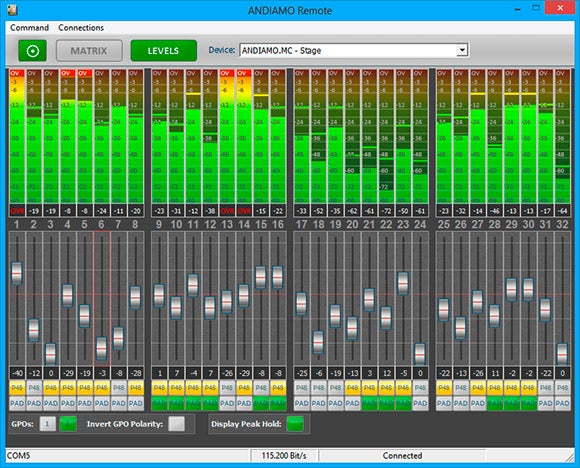Disable Display Peak Hold
This screenshot has height=468, width=580.
295,424
